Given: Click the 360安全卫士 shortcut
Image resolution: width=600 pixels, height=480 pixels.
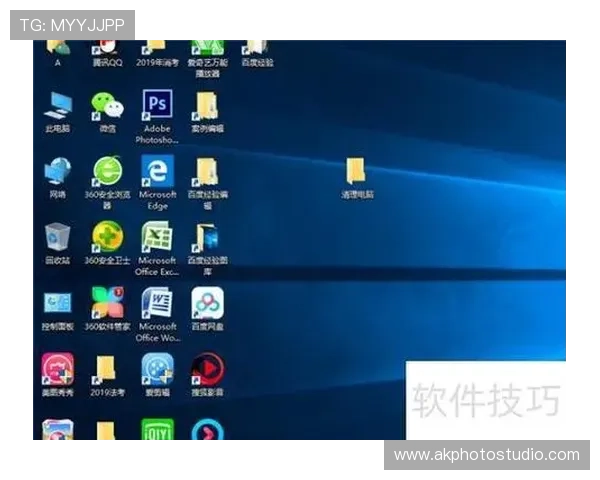Looking at the screenshot, I should (x=107, y=237).
